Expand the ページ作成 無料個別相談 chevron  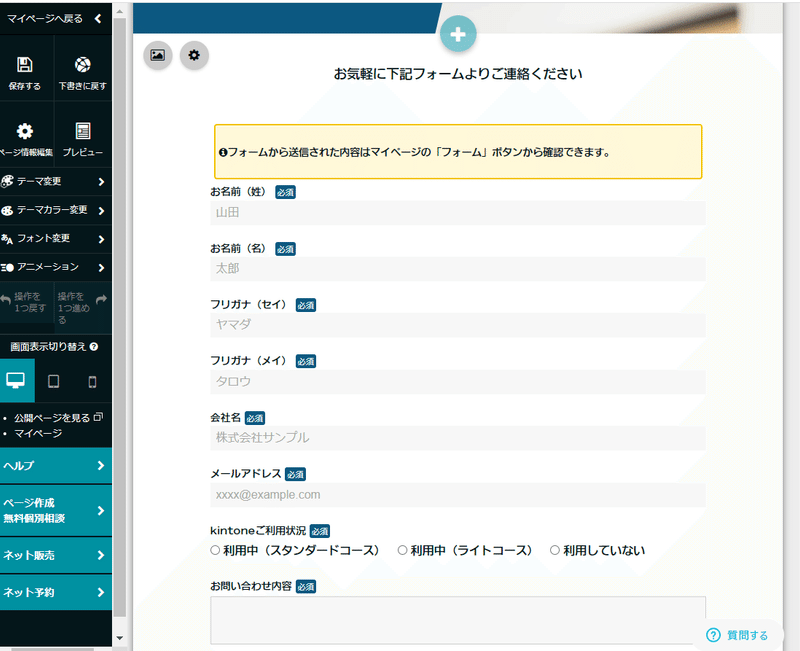pyautogui.click(x=101, y=511)
